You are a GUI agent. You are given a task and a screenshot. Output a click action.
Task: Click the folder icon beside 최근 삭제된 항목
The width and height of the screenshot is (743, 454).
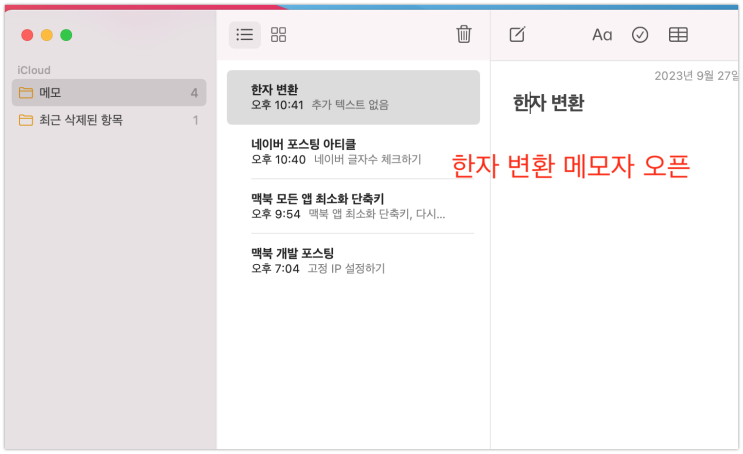coord(26,120)
